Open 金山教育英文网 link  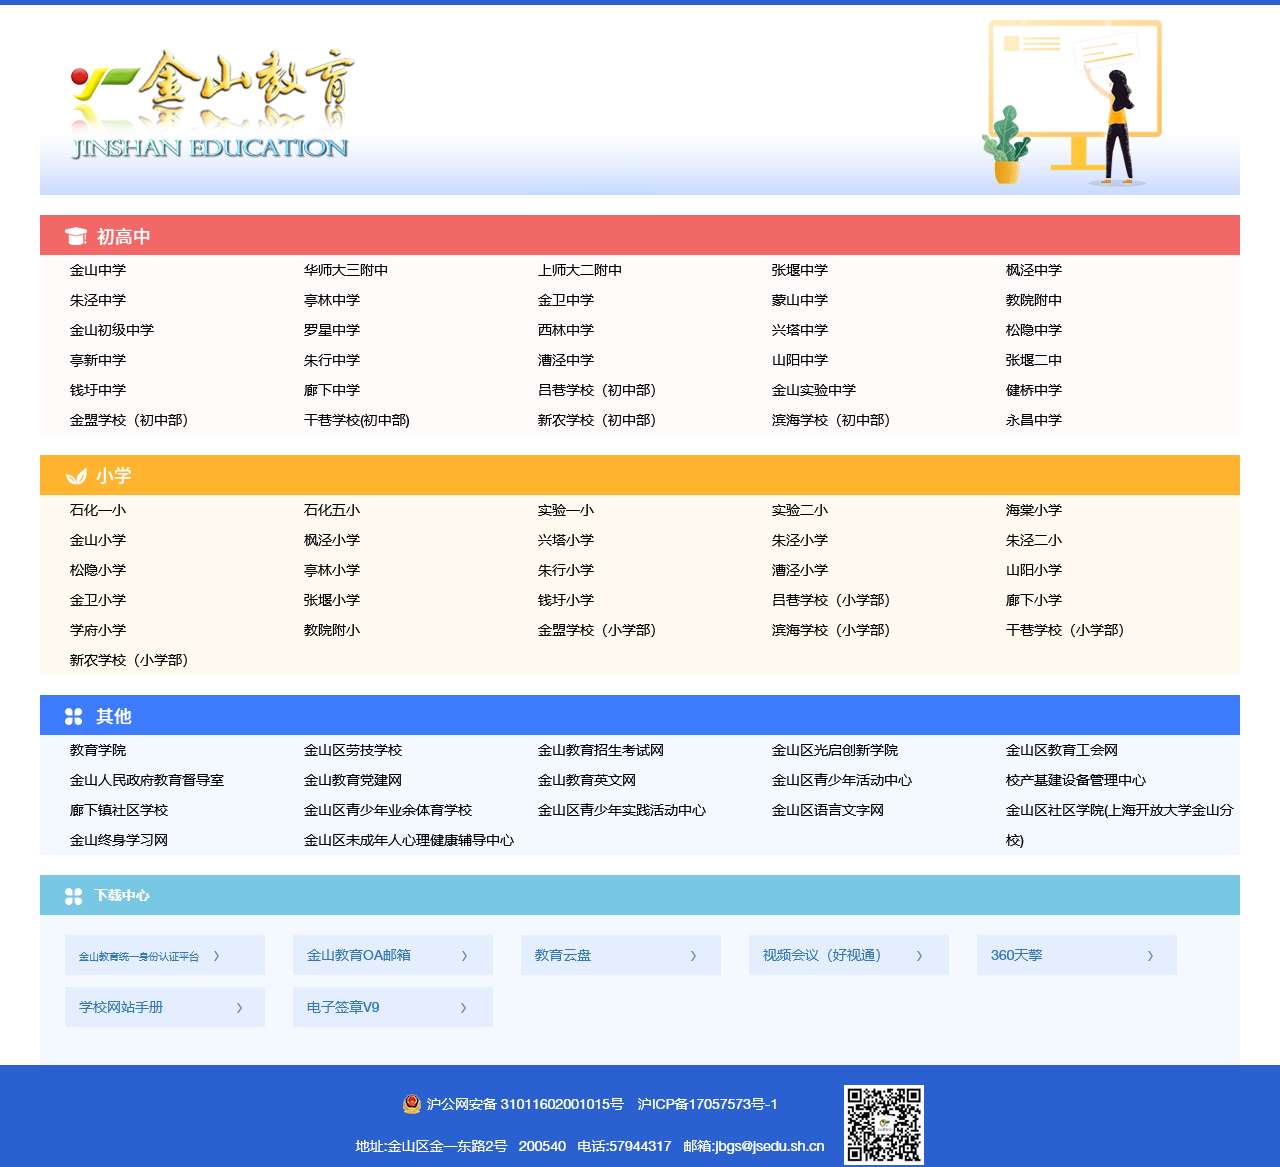pos(587,780)
